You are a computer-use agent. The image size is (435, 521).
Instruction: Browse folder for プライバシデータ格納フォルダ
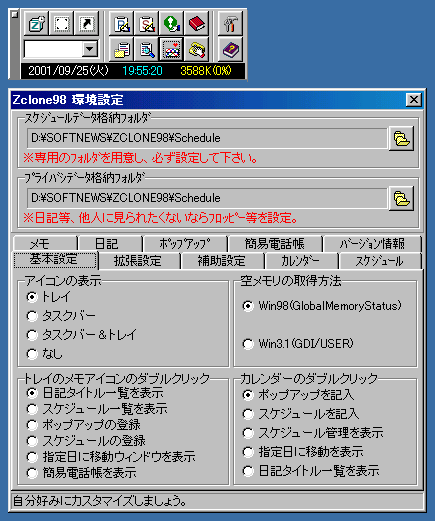pyautogui.click(x=401, y=198)
